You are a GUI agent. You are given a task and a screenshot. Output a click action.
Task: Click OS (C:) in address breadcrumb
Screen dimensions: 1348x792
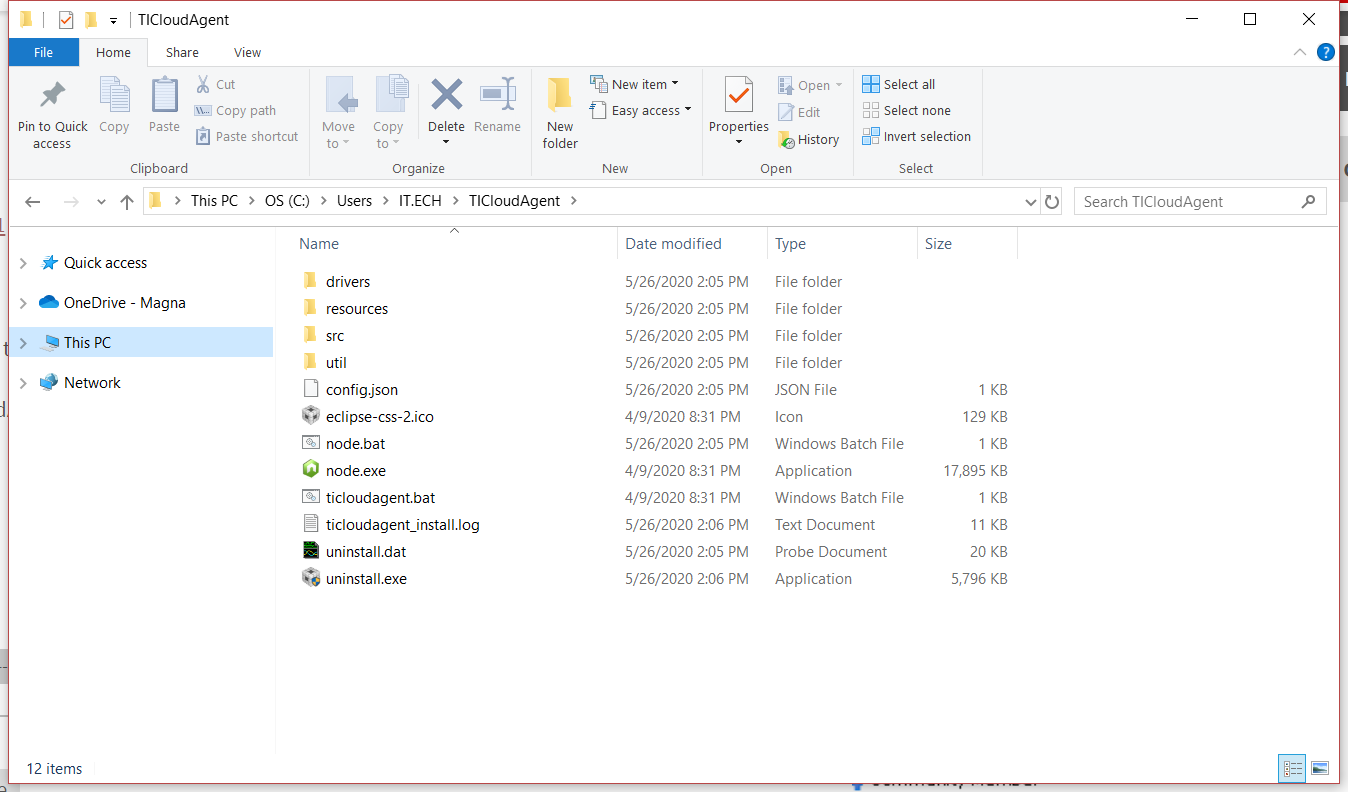coord(287,201)
